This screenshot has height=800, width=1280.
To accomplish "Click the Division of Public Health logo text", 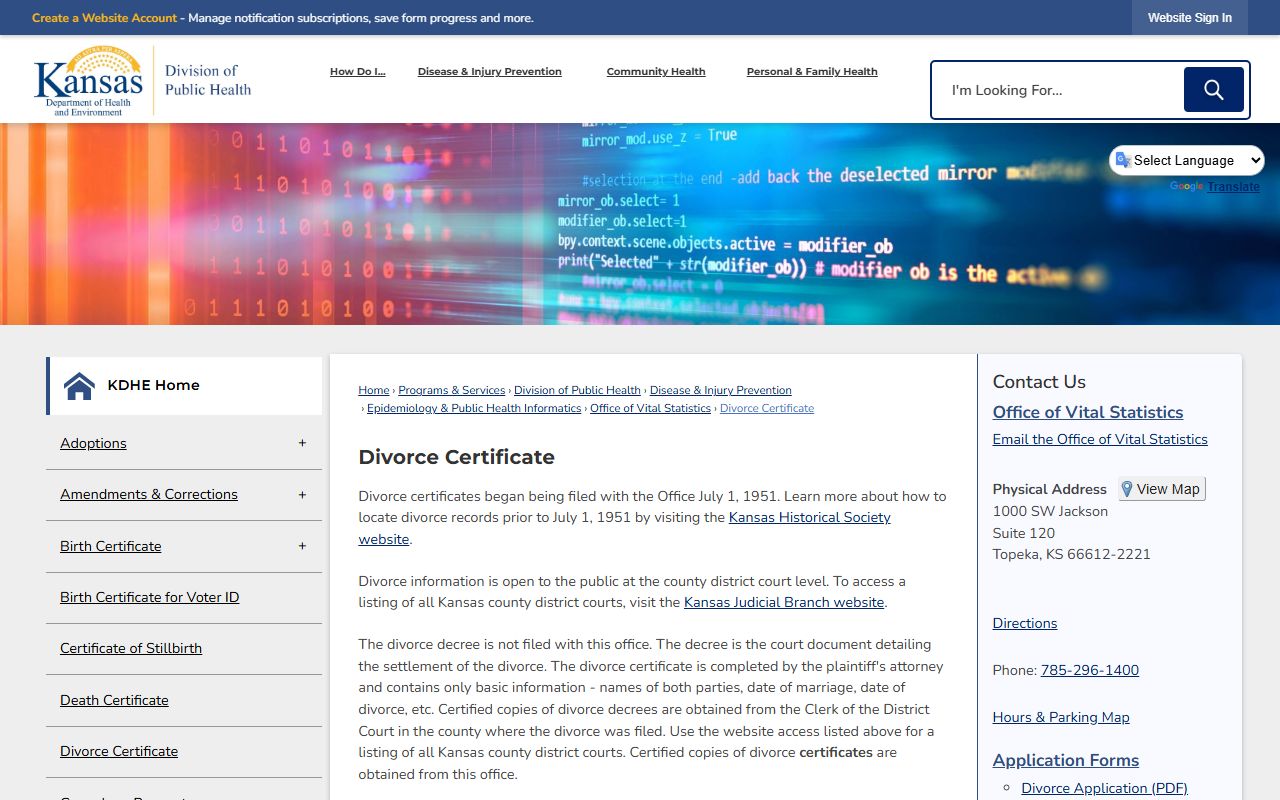I will (x=208, y=80).
